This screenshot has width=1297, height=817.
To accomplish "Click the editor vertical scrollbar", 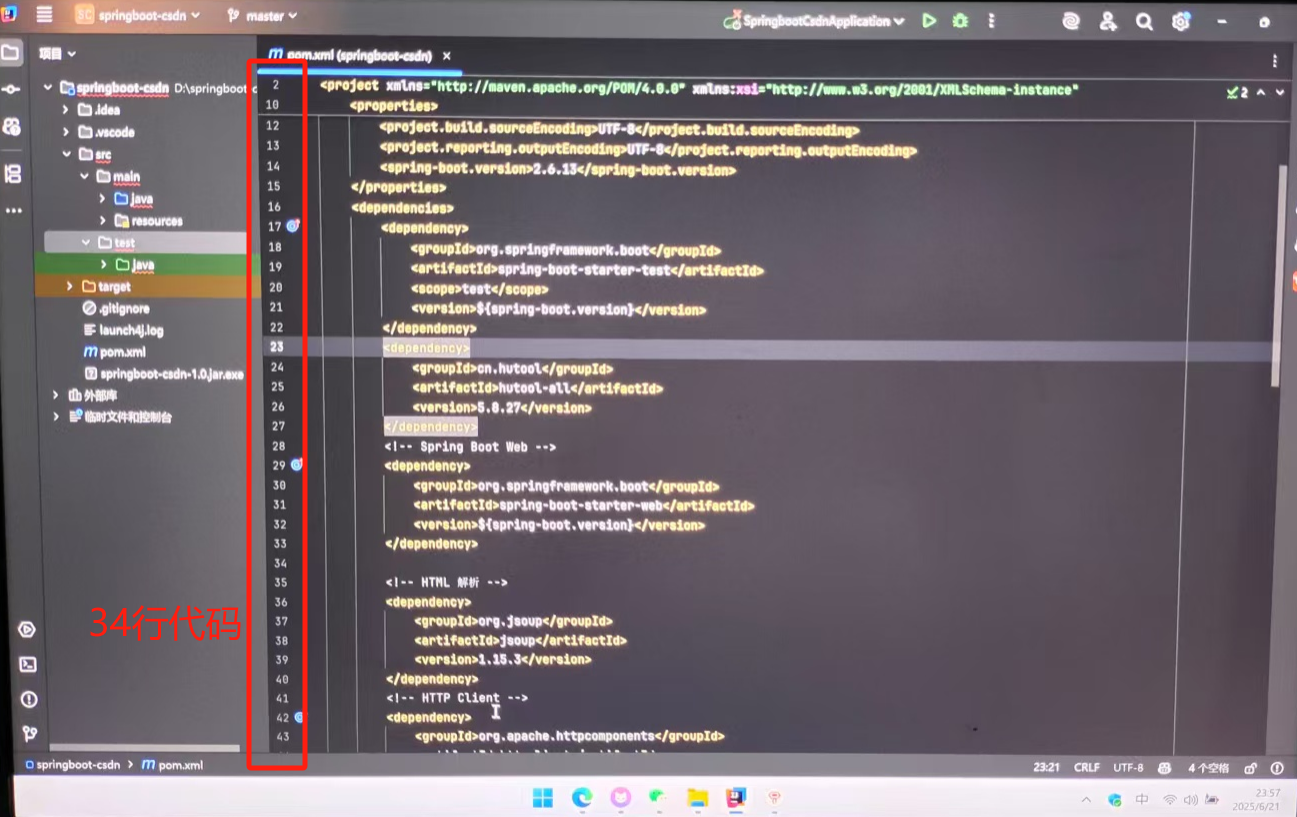I will (x=1279, y=275).
